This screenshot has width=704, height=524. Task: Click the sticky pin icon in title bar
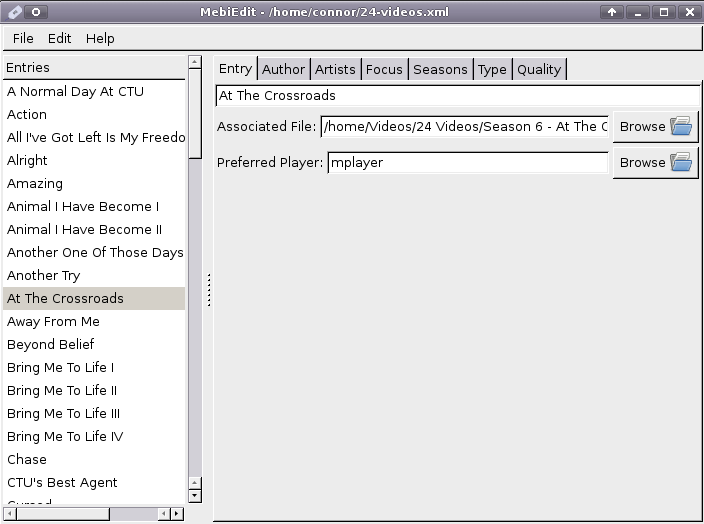pos(36,12)
